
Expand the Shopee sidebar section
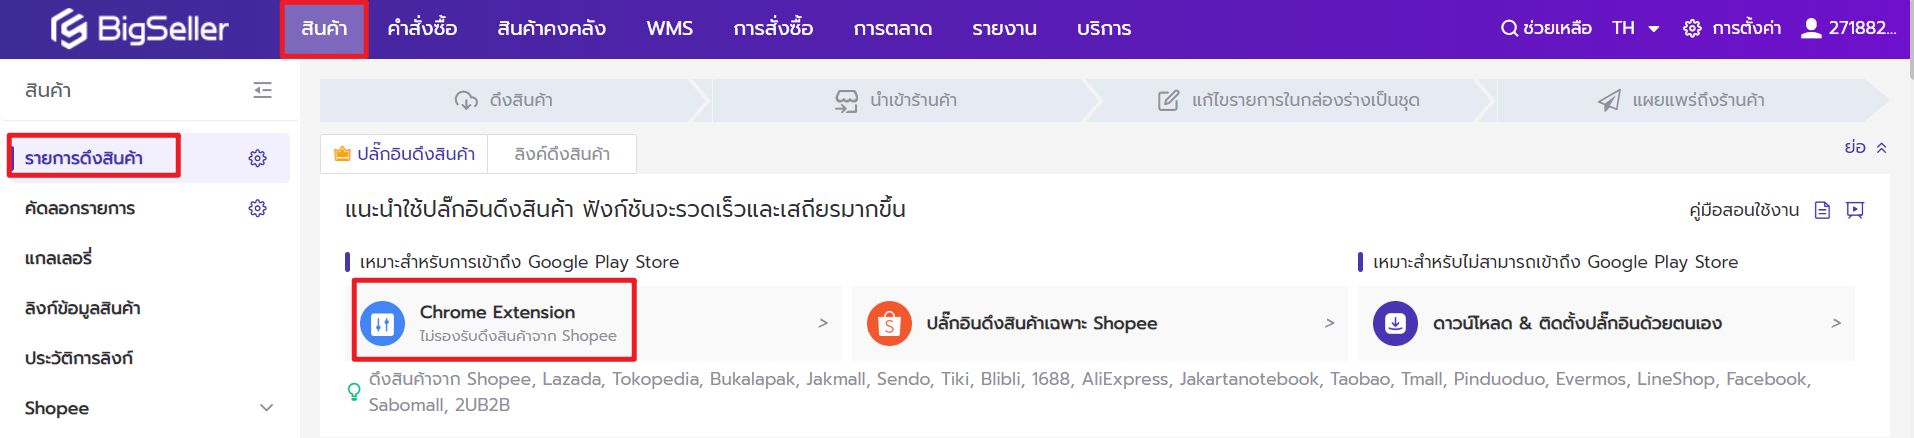click(266, 408)
